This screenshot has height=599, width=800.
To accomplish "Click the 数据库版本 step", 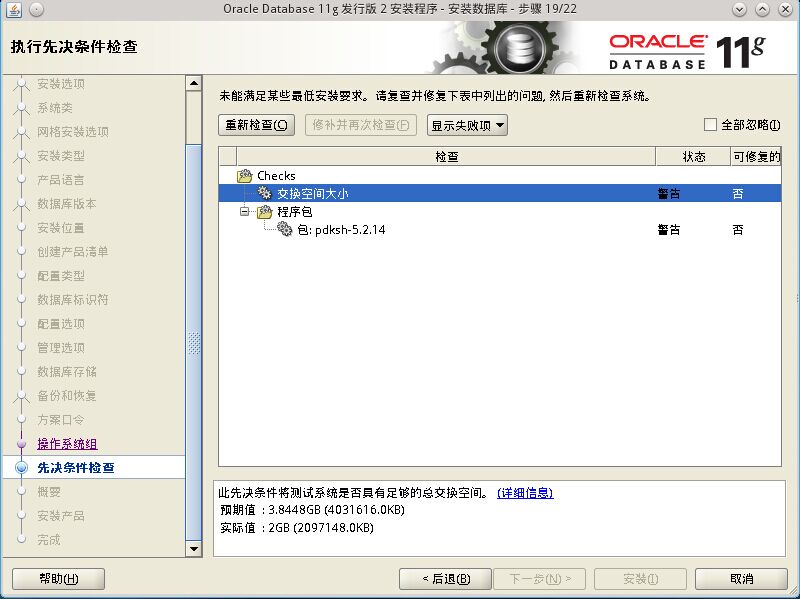I will [66, 204].
